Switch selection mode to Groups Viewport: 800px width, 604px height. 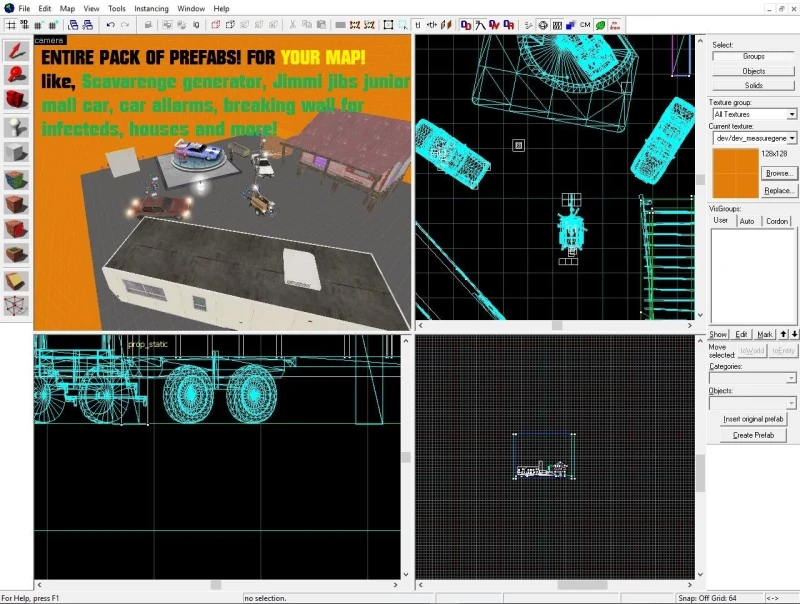pos(753,57)
